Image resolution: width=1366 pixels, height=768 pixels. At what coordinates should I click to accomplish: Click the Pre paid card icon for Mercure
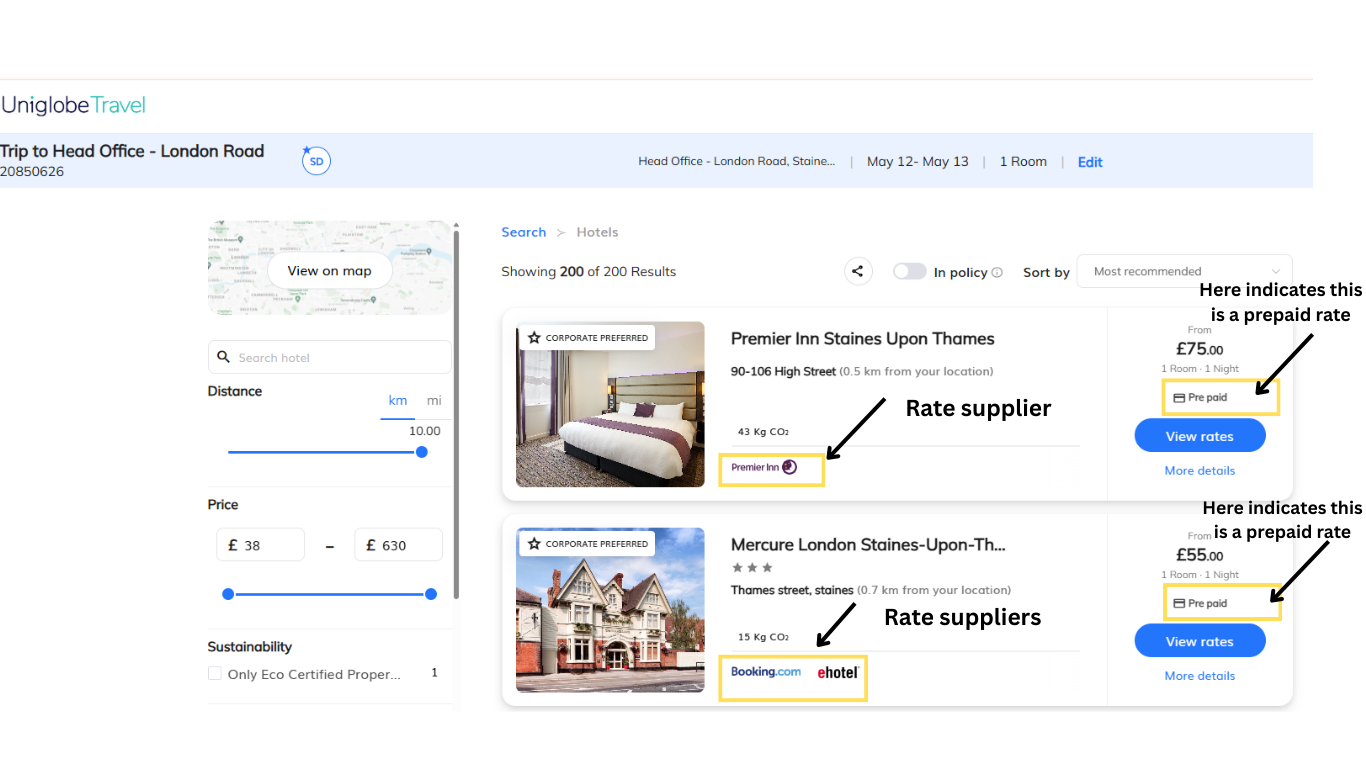1179,604
